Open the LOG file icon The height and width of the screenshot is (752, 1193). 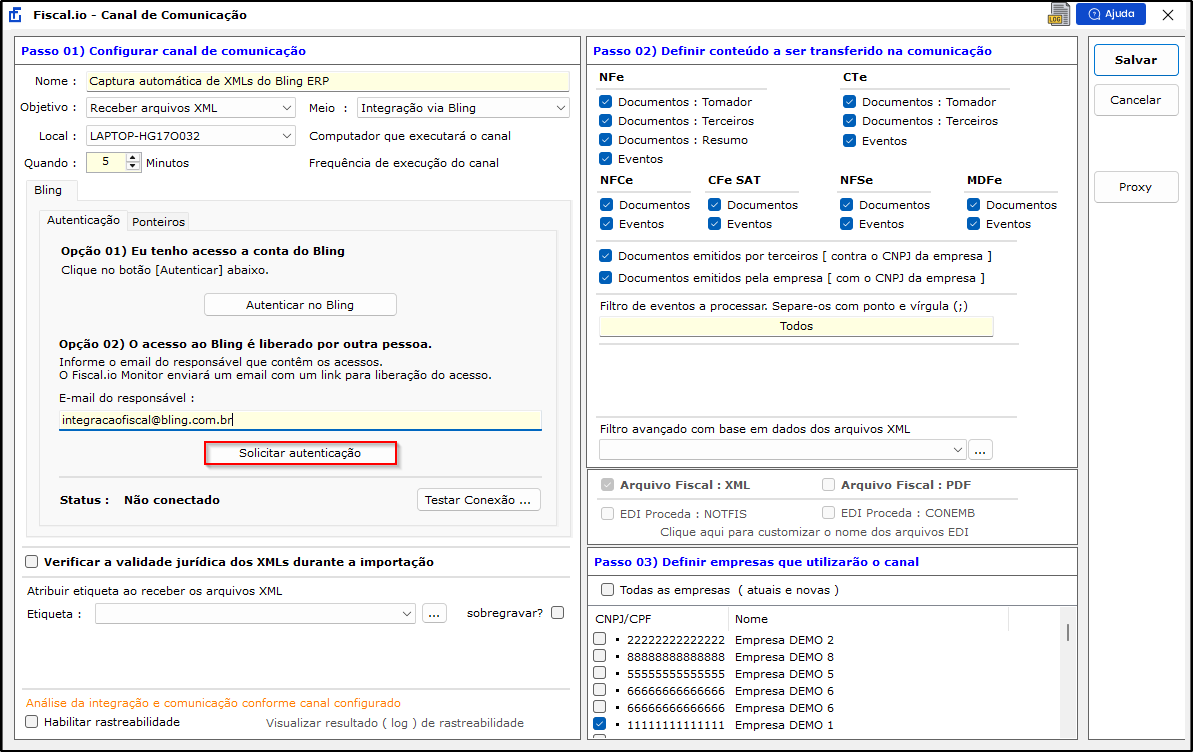[x=1059, y=14]
